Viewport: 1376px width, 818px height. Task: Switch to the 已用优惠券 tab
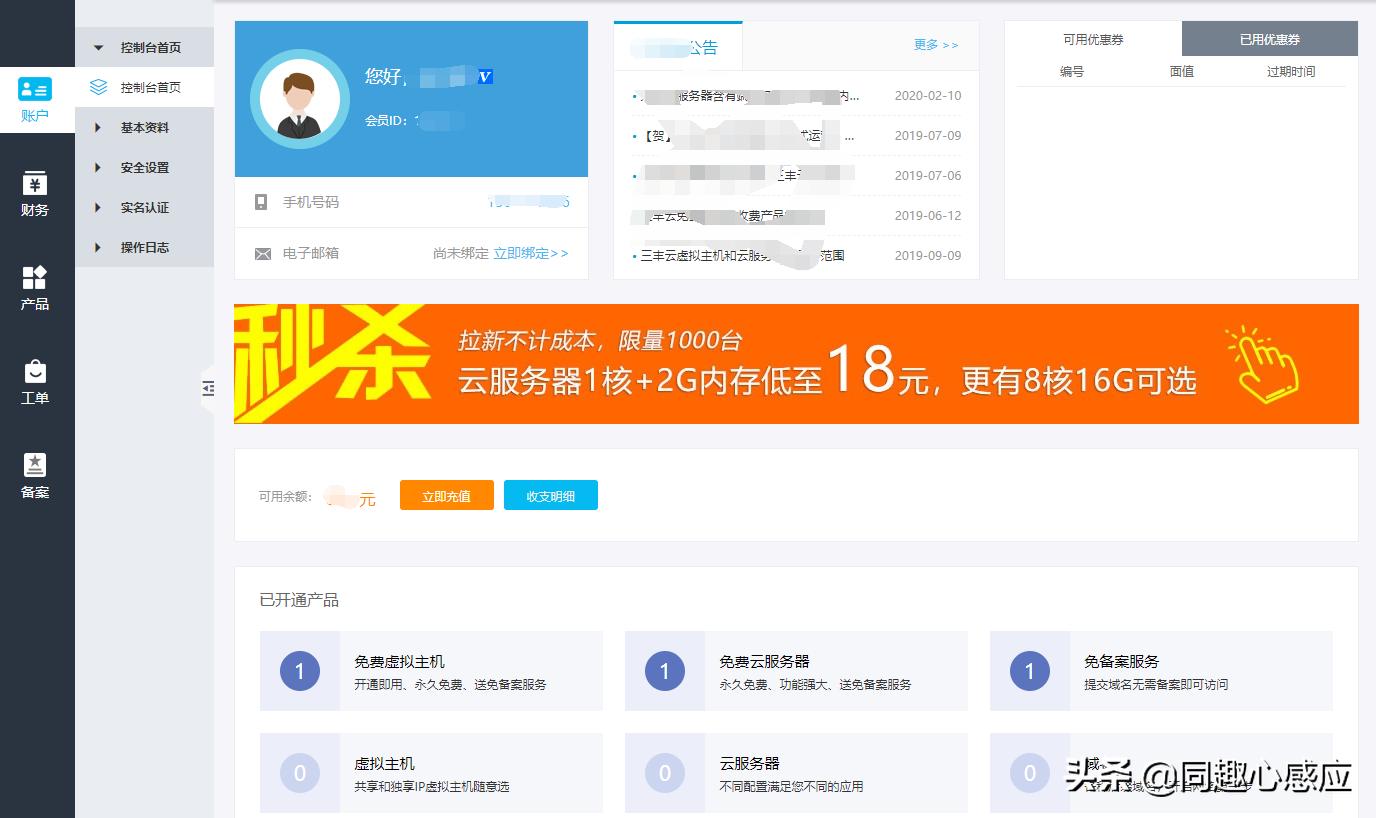tap(1270, 38)
